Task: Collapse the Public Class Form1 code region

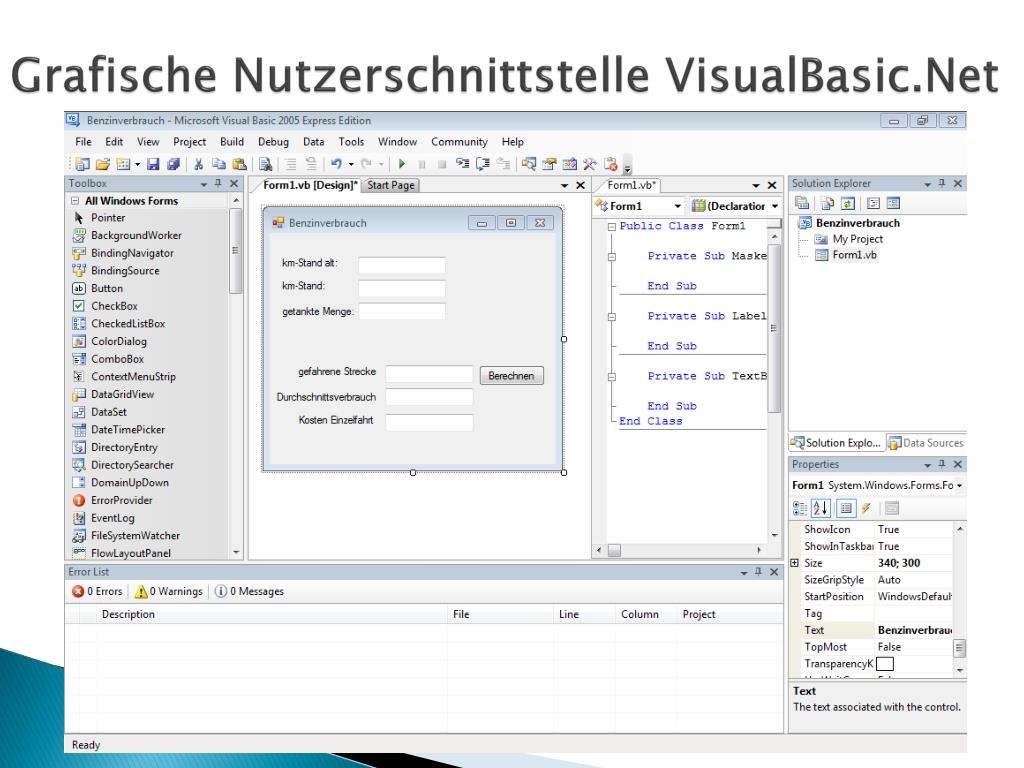Action: click(x=612, y=227)
